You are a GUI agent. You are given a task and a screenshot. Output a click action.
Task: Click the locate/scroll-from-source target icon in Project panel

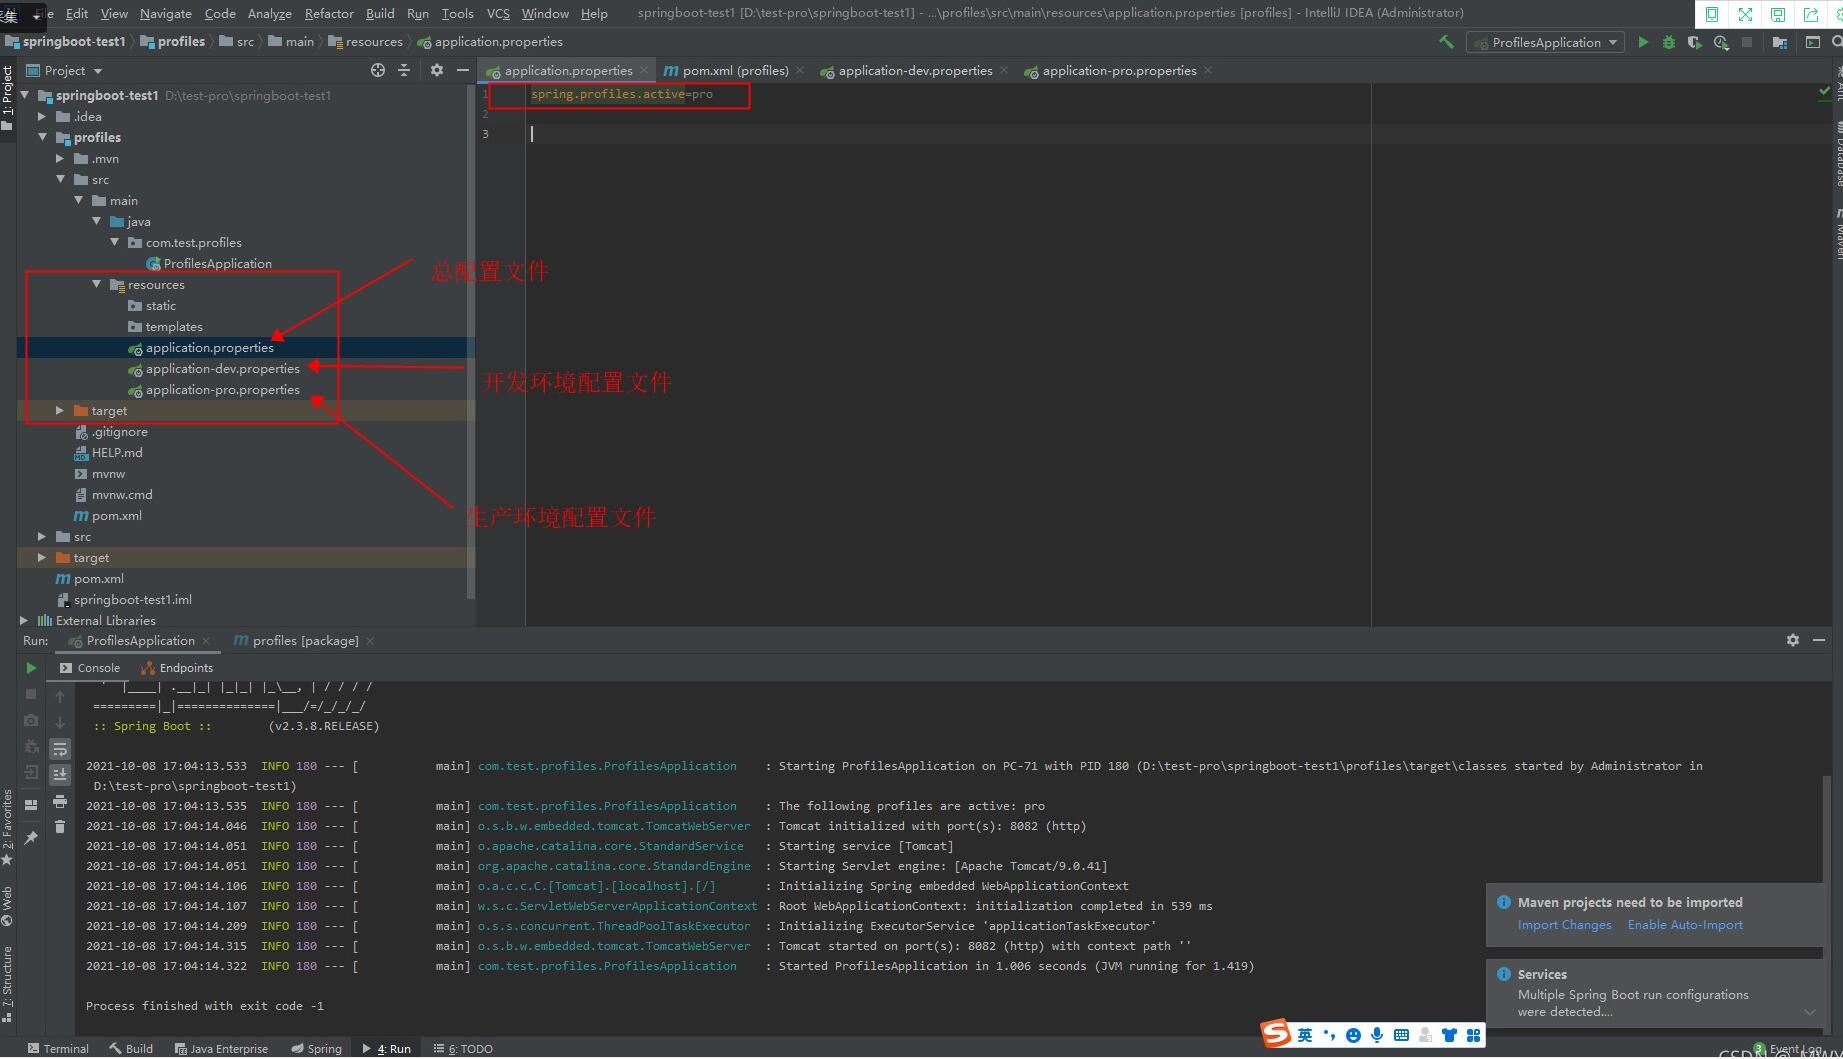tap(377, 70)
